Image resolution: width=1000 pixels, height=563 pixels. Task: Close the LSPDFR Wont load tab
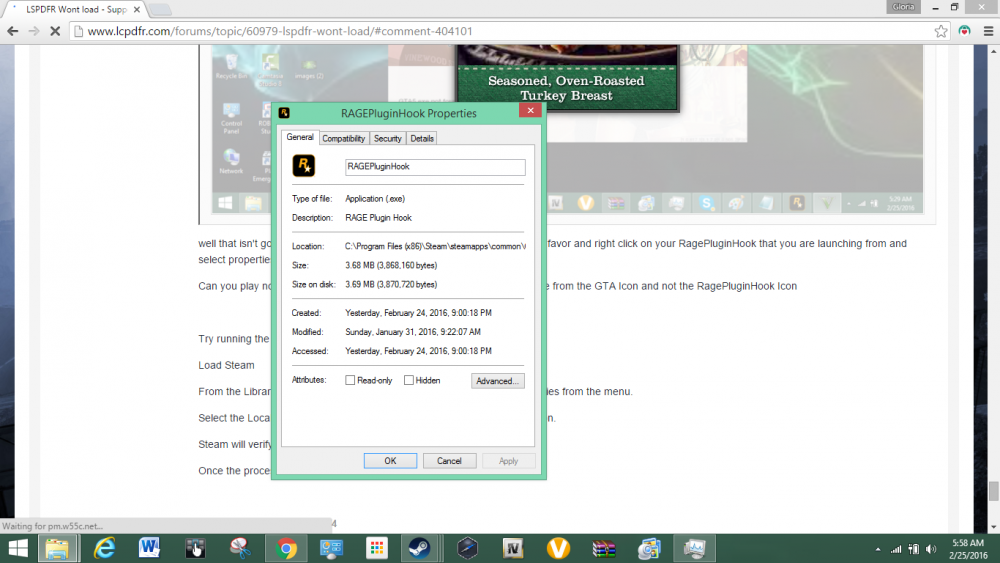[136, 10]
